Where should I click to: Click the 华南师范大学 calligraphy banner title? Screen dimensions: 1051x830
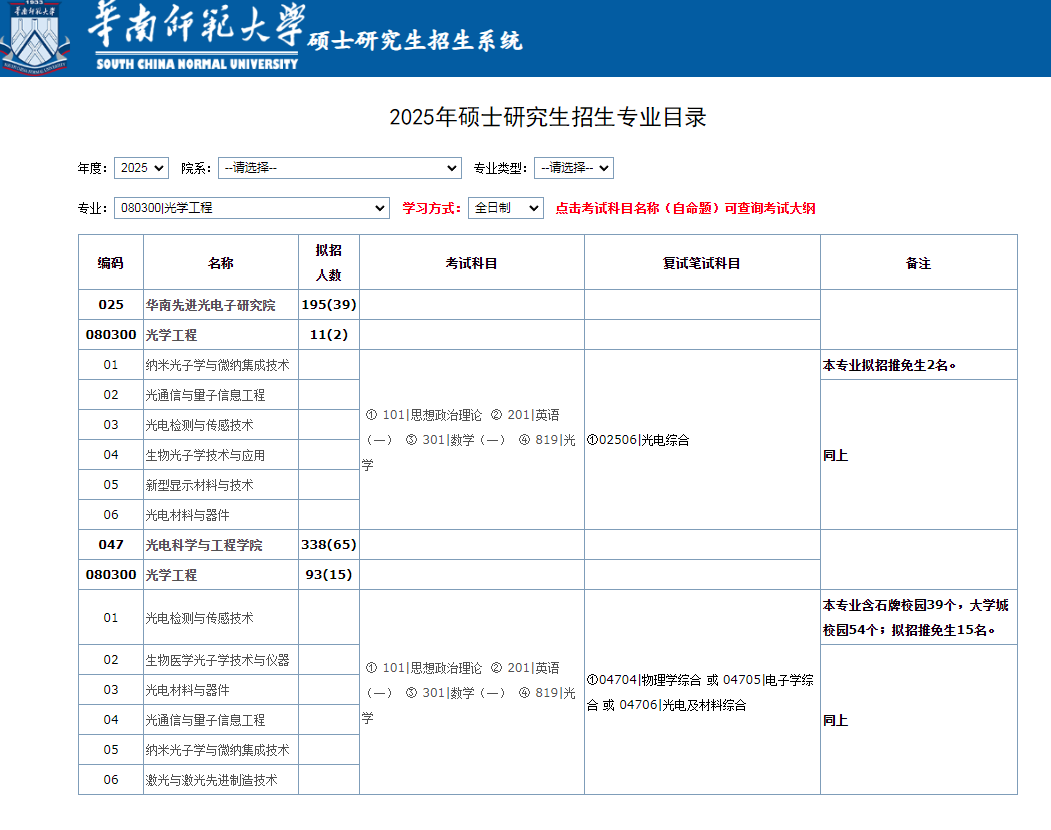click(x=196, y=24)
